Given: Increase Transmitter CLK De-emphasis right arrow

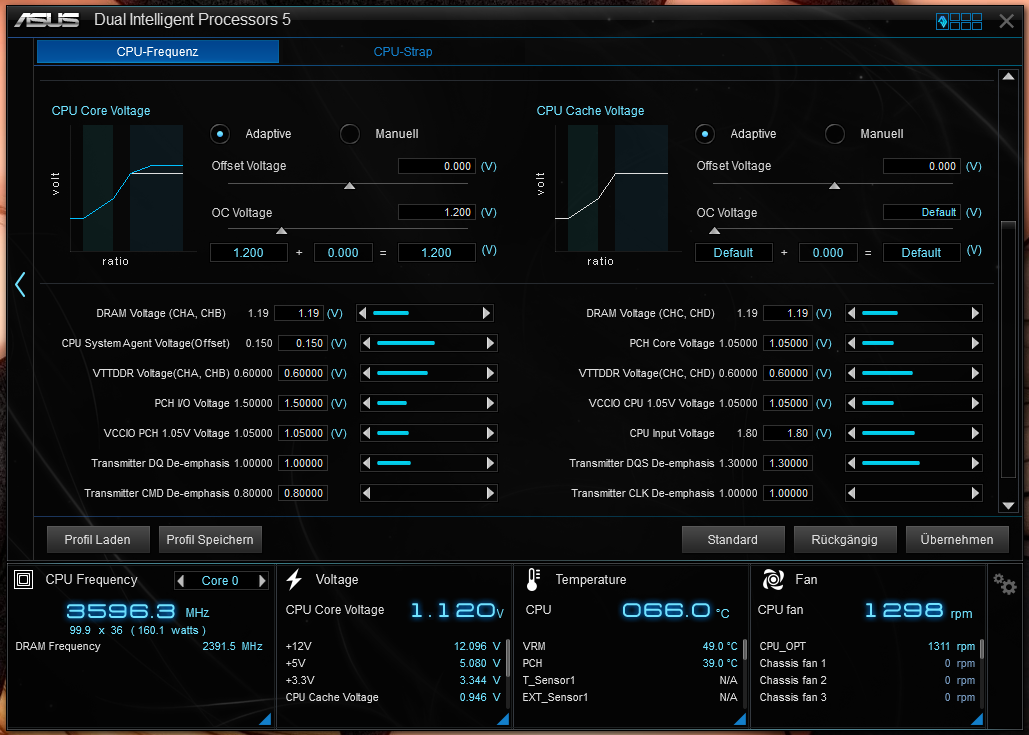Looking at the screenshot, I should coord(975,494).
